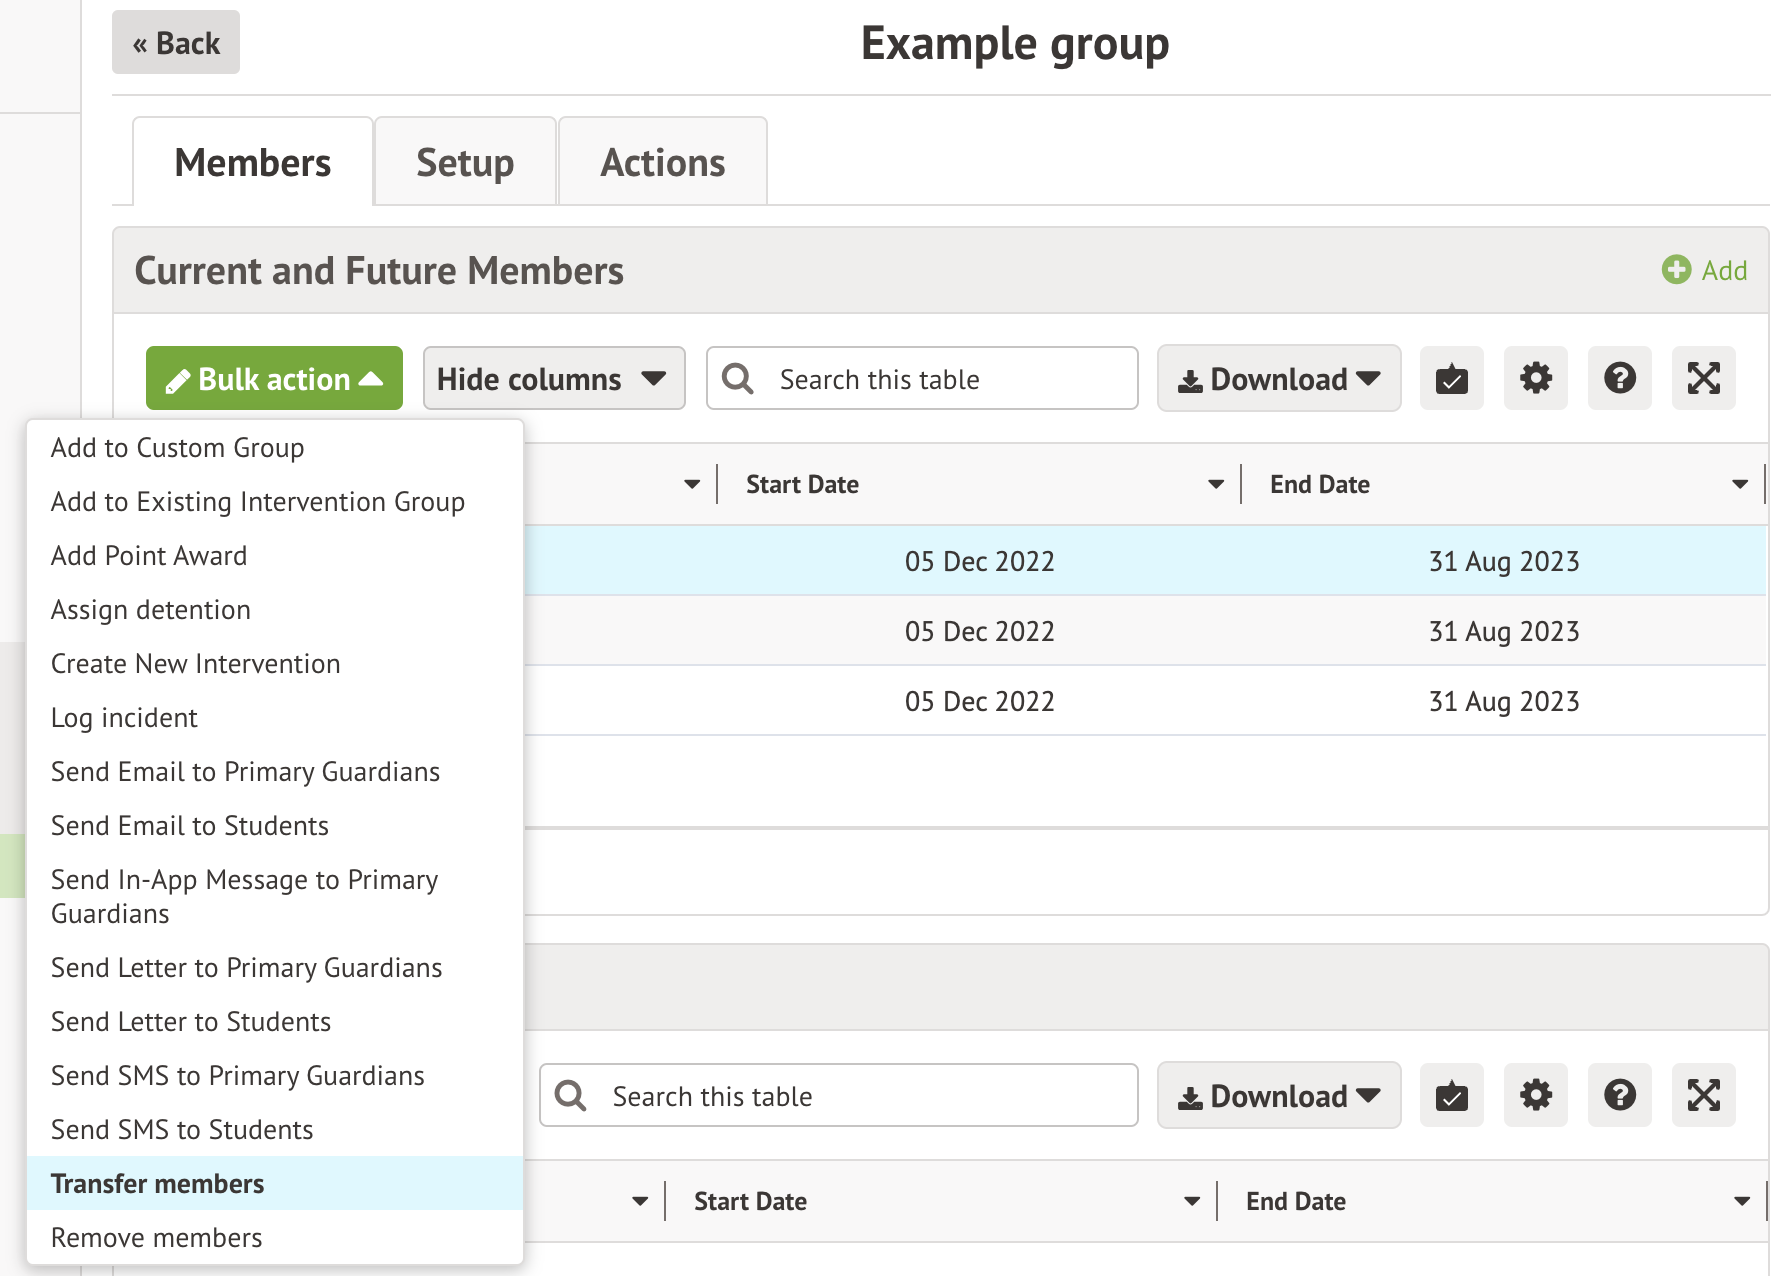The height and width of the screenshot is (1276, 1788).
Task: Focus the upper Search this table field
Action: point(922,378)
